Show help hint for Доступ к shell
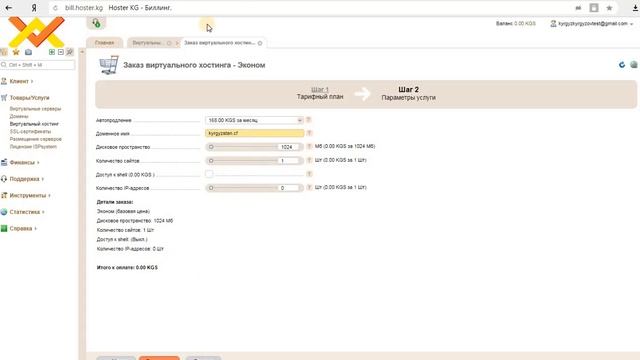Viewport: 640px width, 360px height. tap(309, 174)
